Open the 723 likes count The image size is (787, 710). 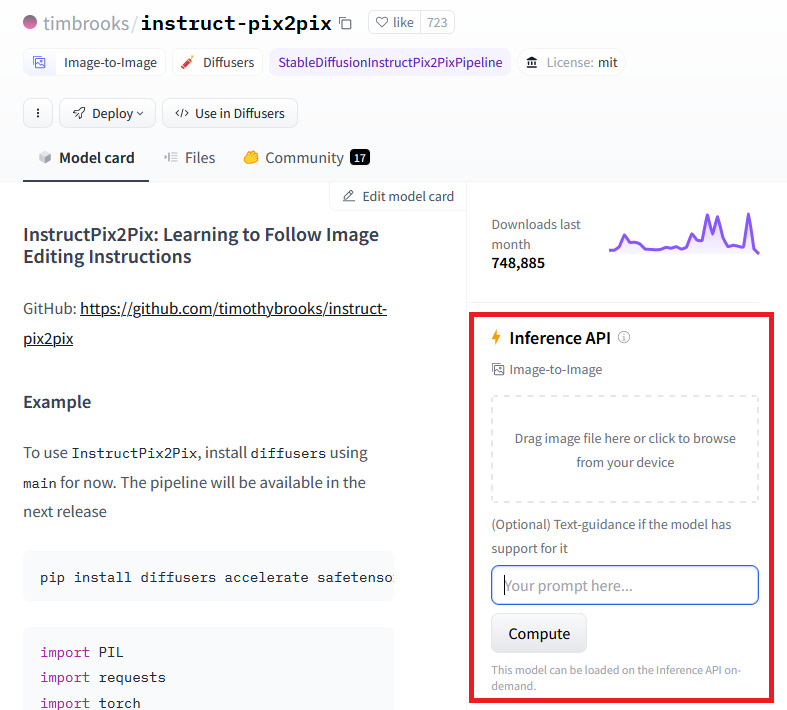click(437, 23)
